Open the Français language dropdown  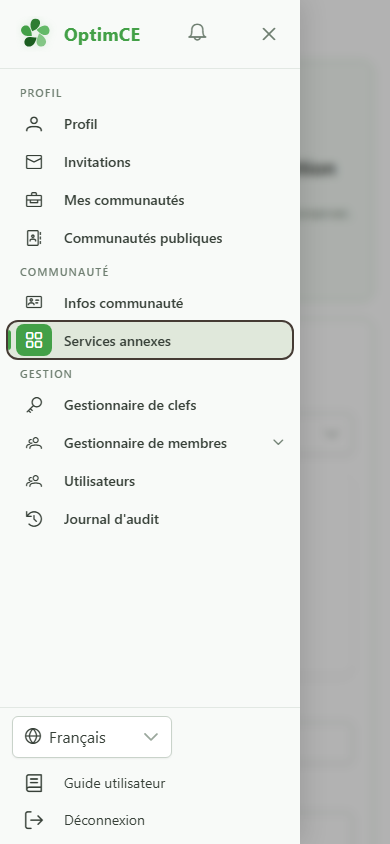(x=92, y=737)
